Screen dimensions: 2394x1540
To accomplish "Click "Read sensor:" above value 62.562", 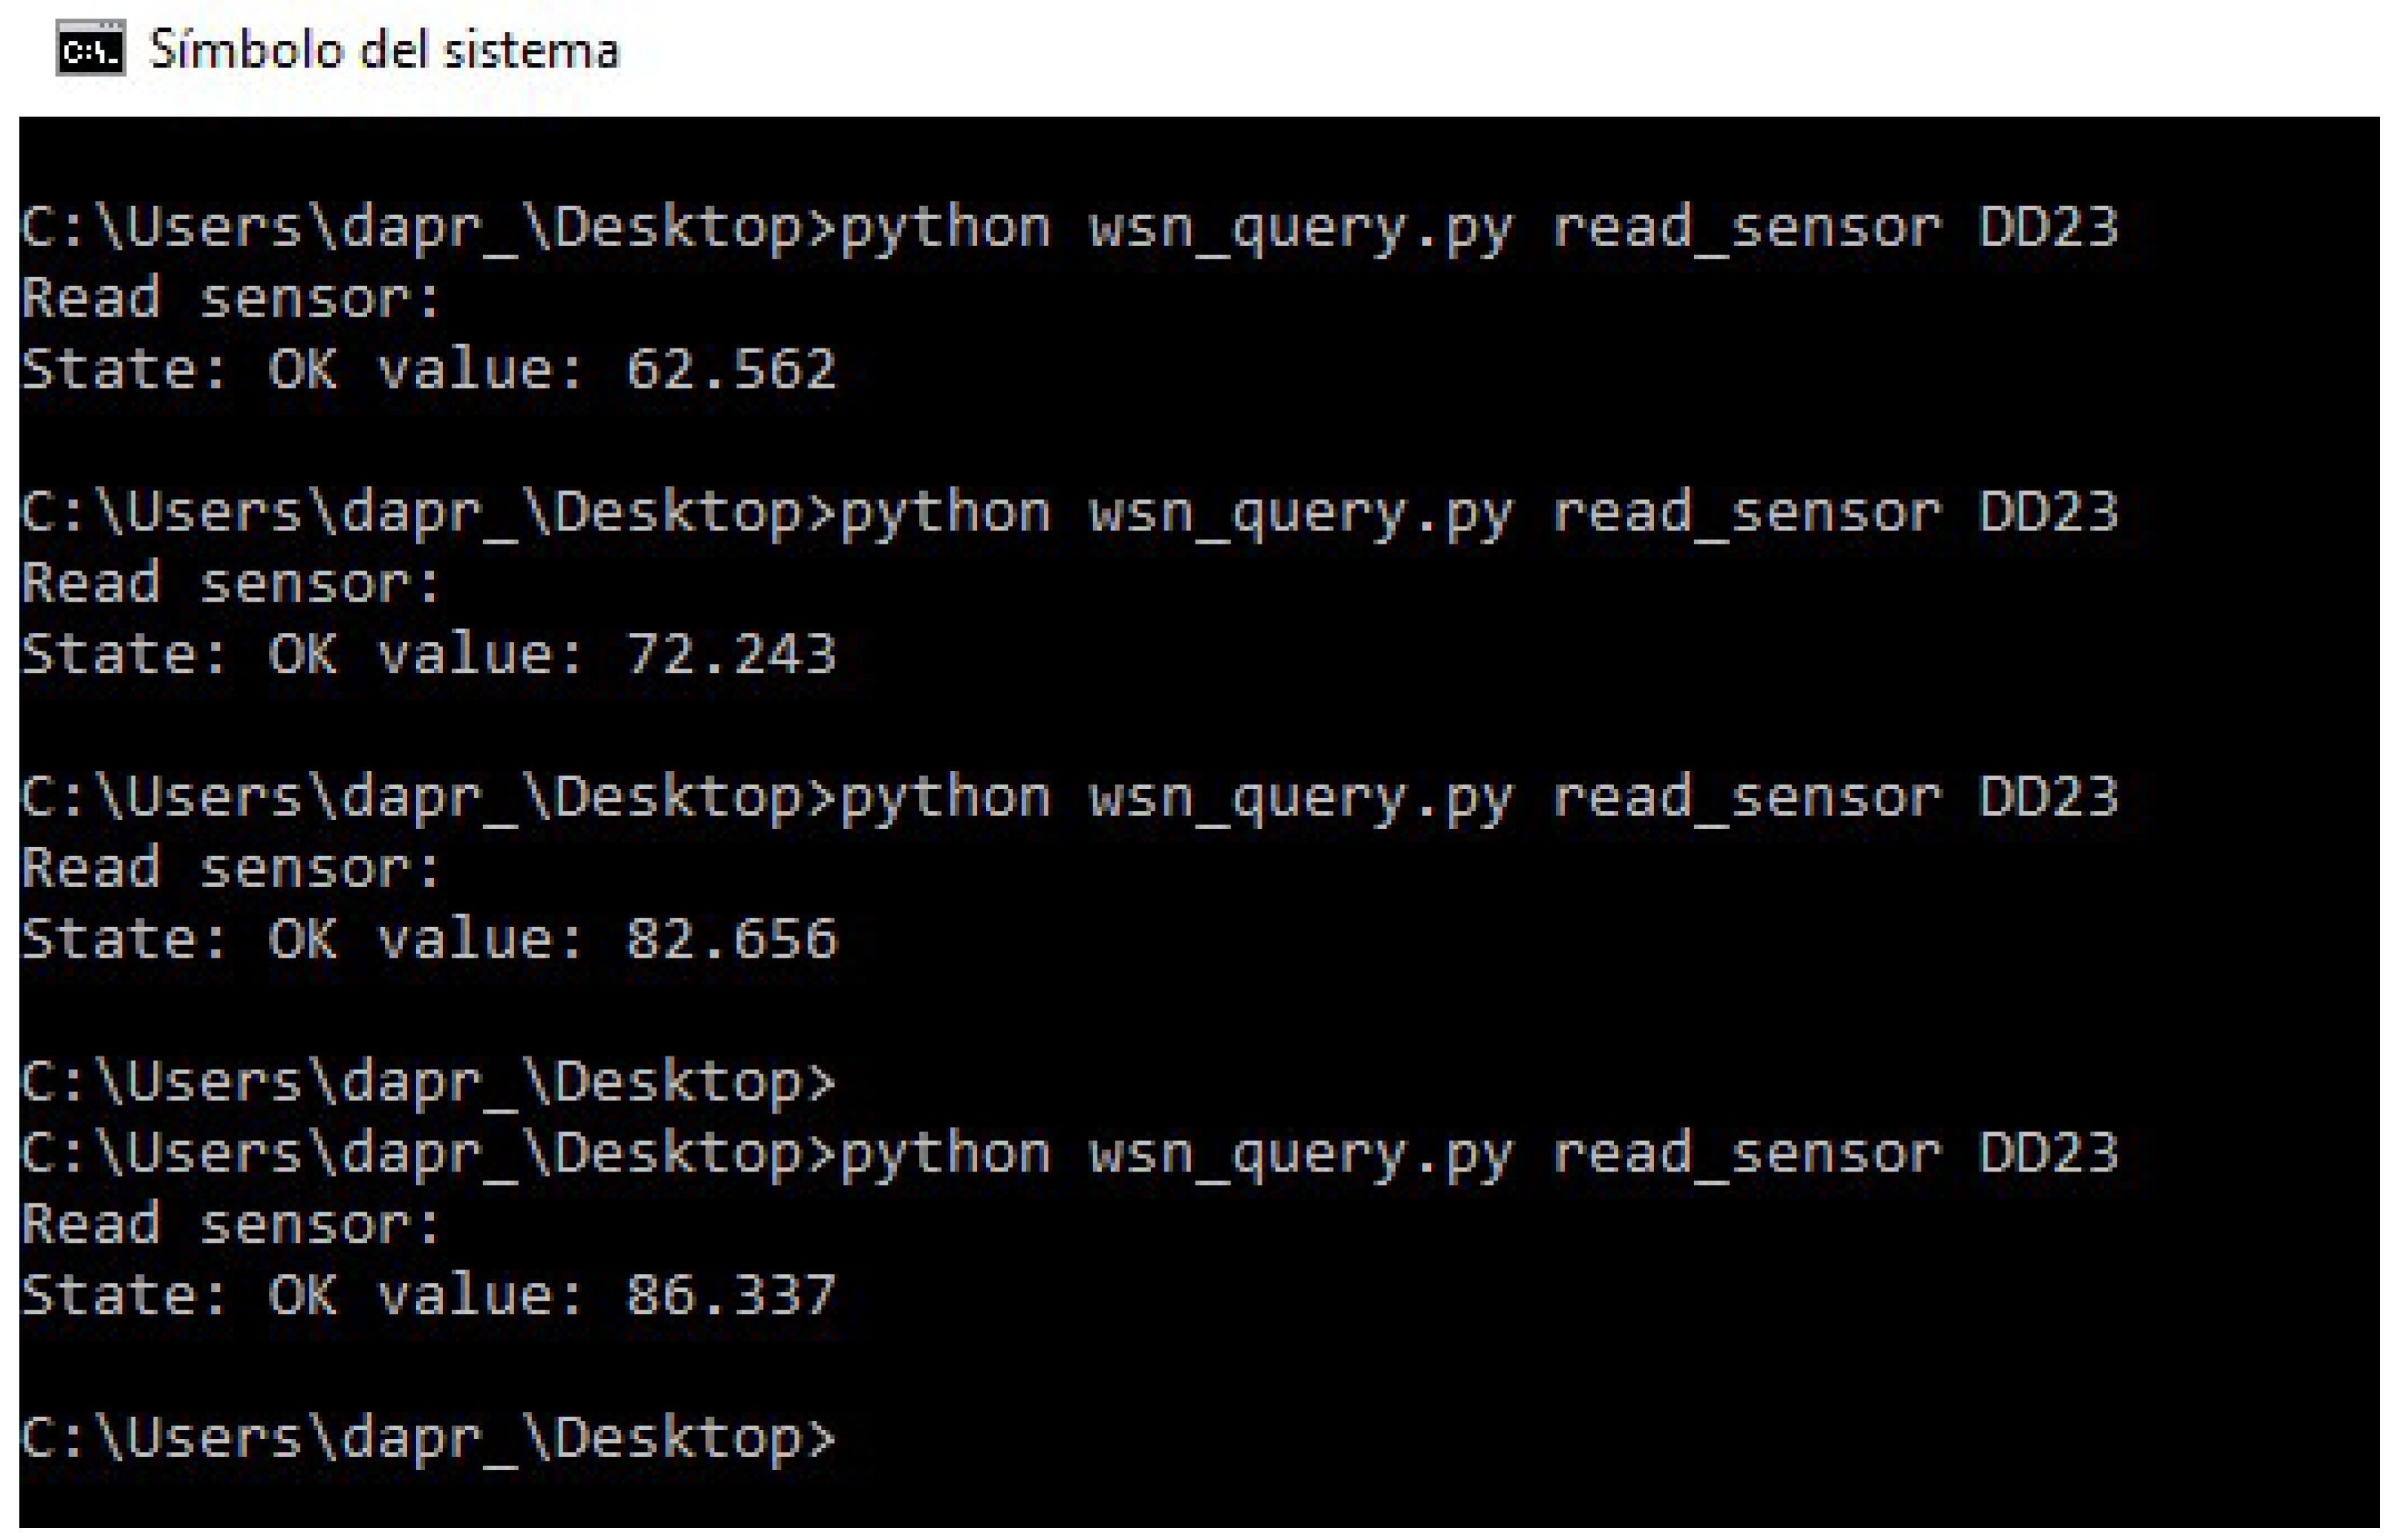I will (231, 298).
